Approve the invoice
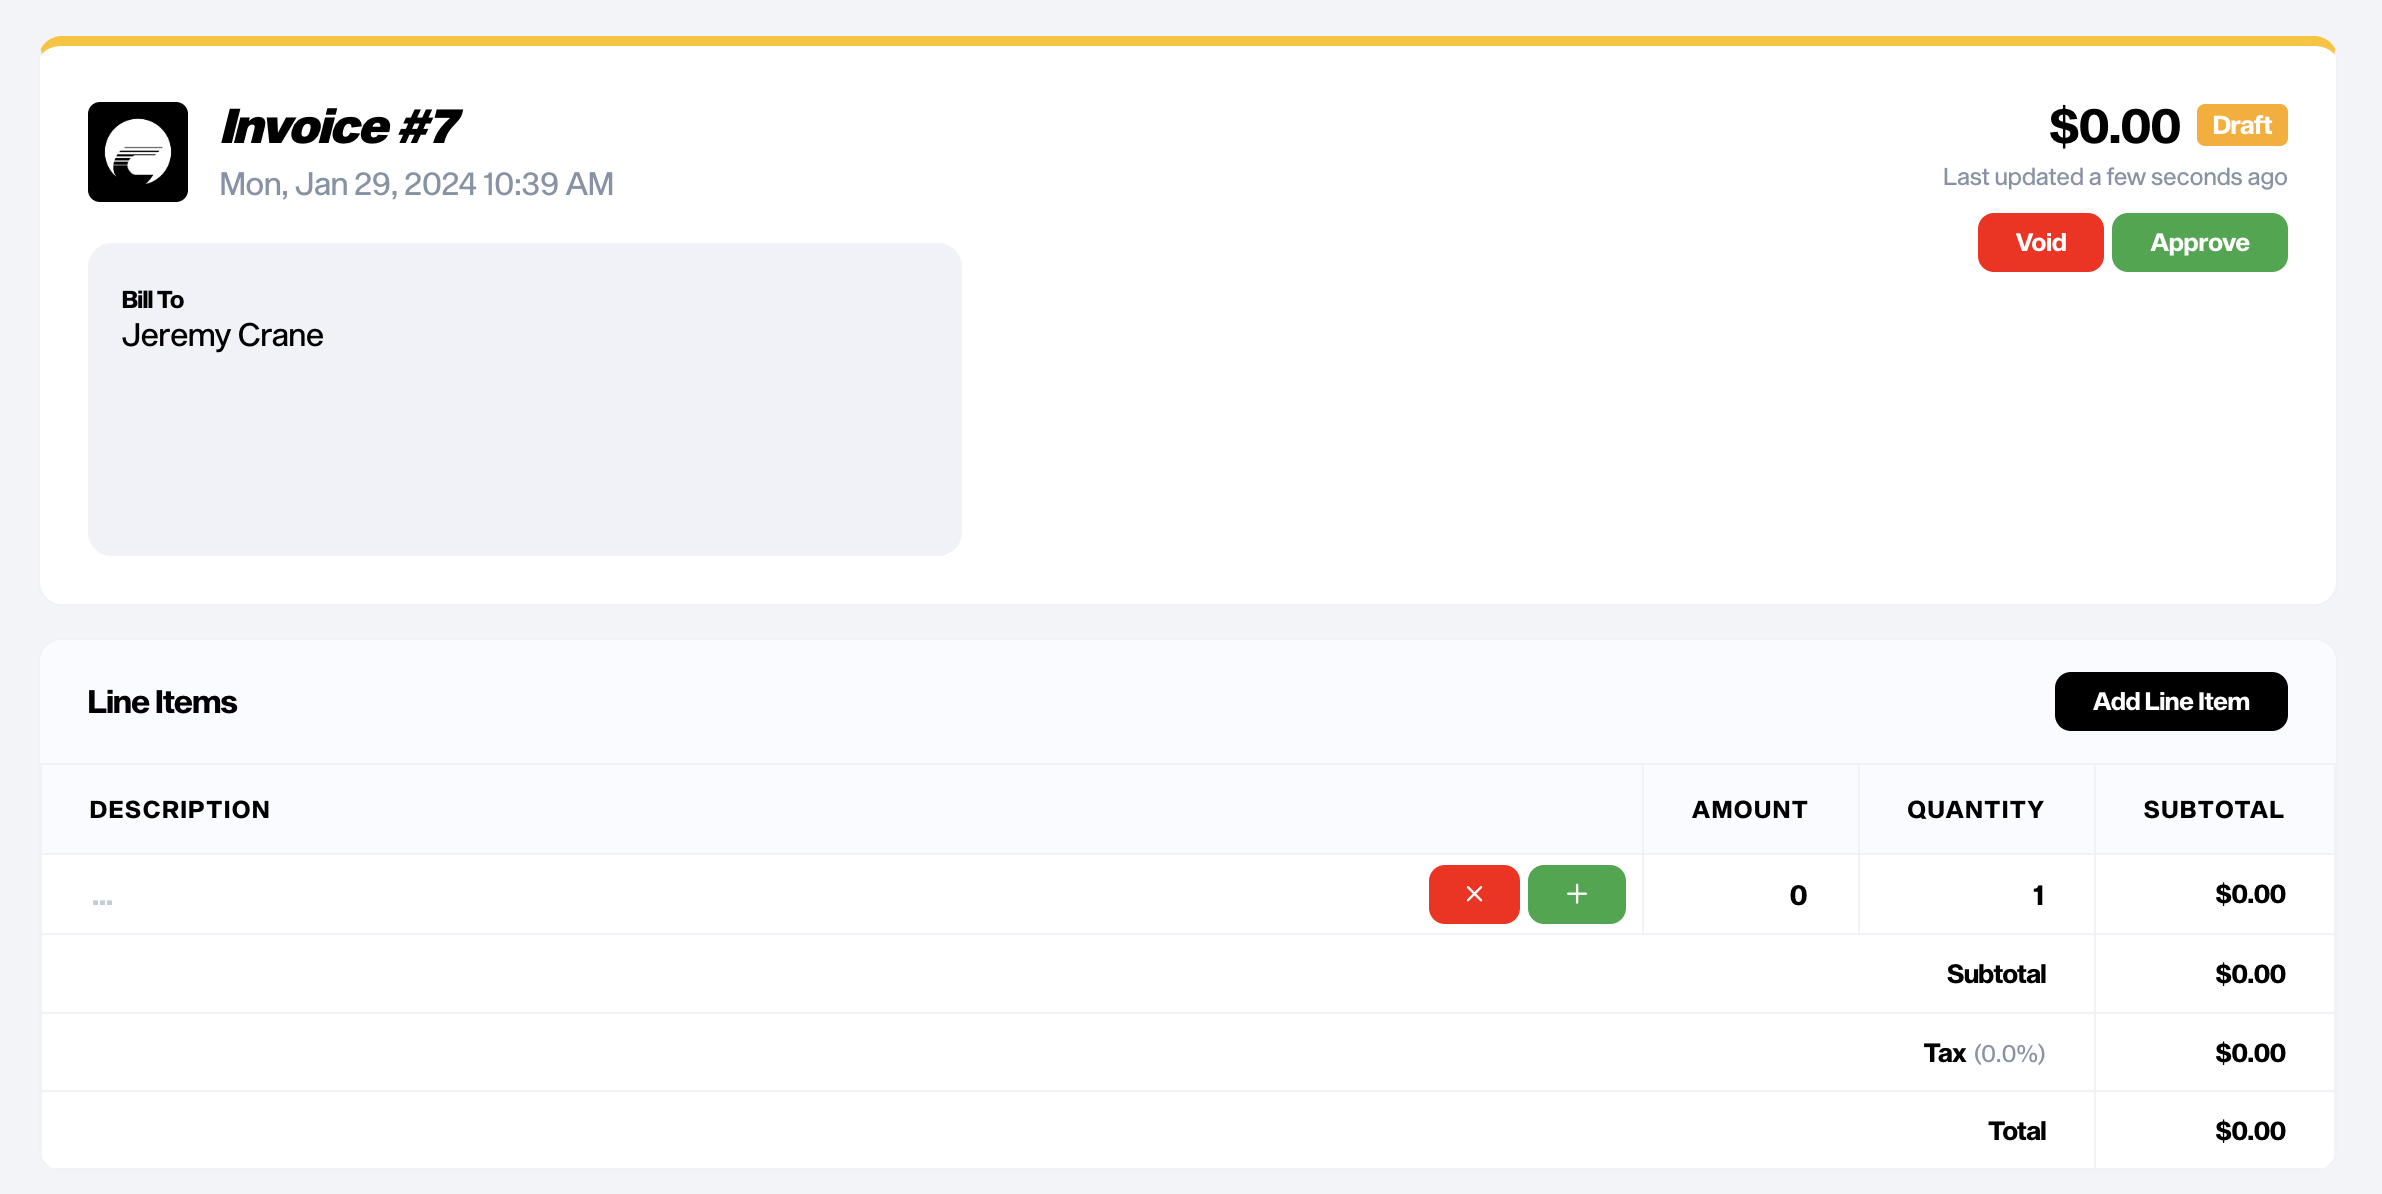2382x1194 pixels. click(x=2199, y=242)
